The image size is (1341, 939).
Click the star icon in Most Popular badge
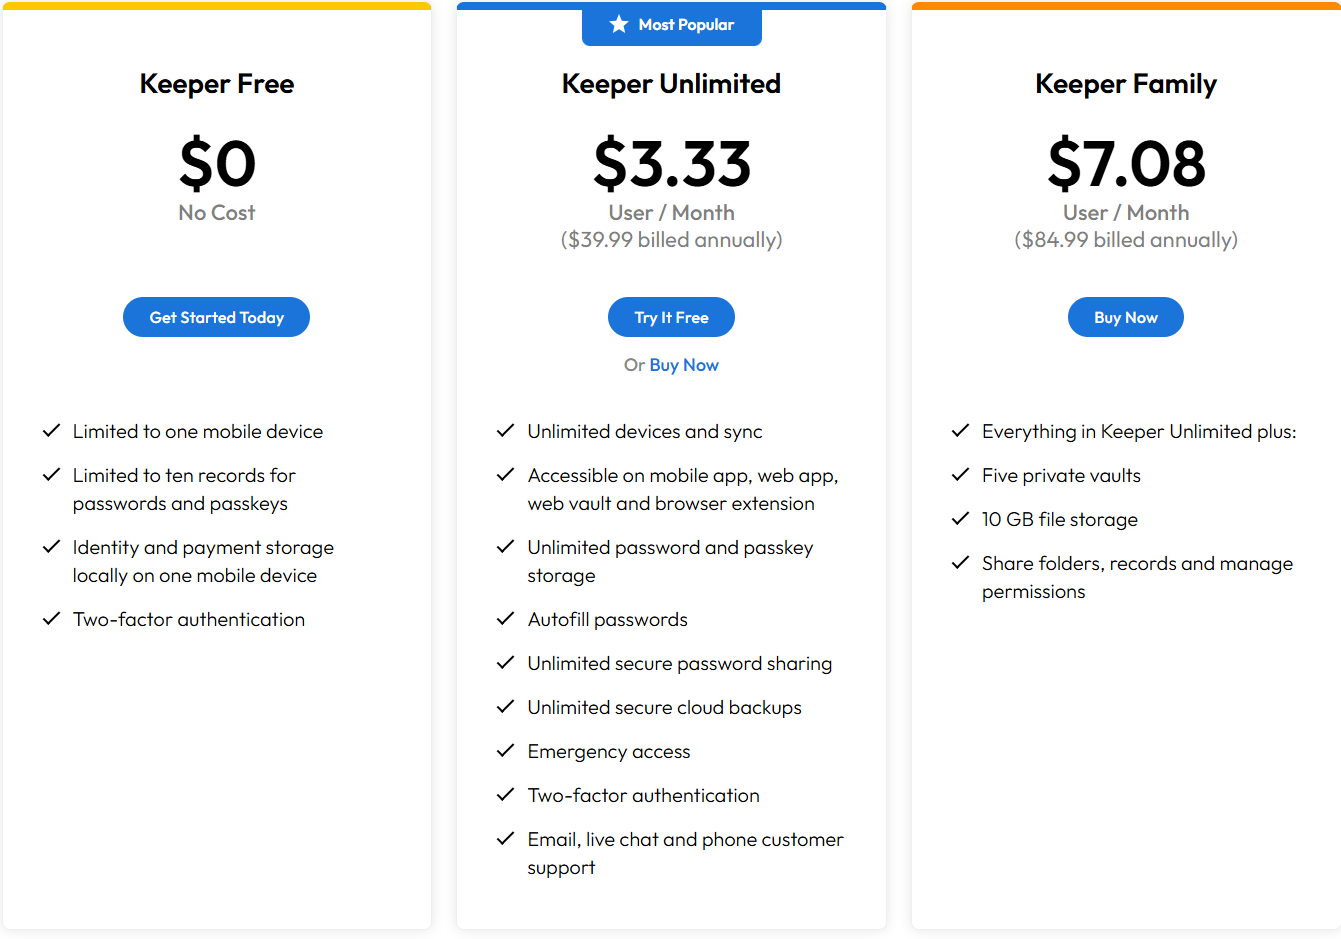[x=619, y=24]
